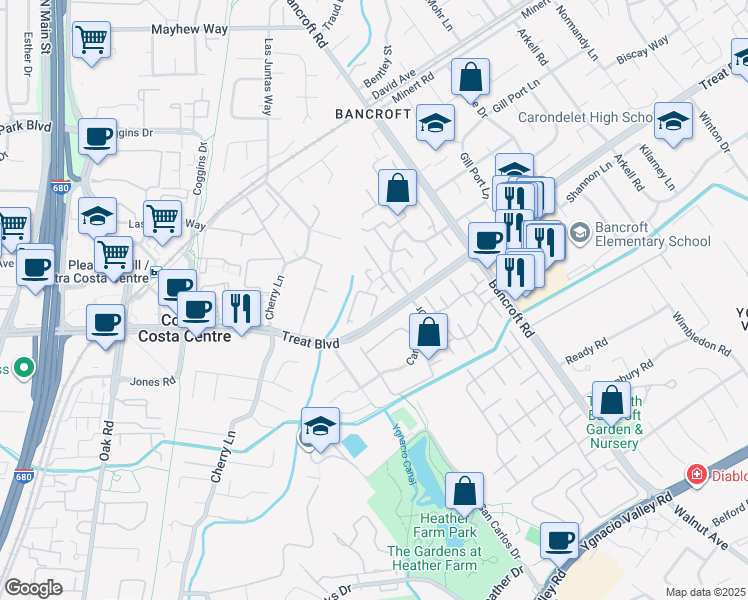Select the Esther Dr street label
This screenshot has height=600, width=748.
[x=28, y=54]
